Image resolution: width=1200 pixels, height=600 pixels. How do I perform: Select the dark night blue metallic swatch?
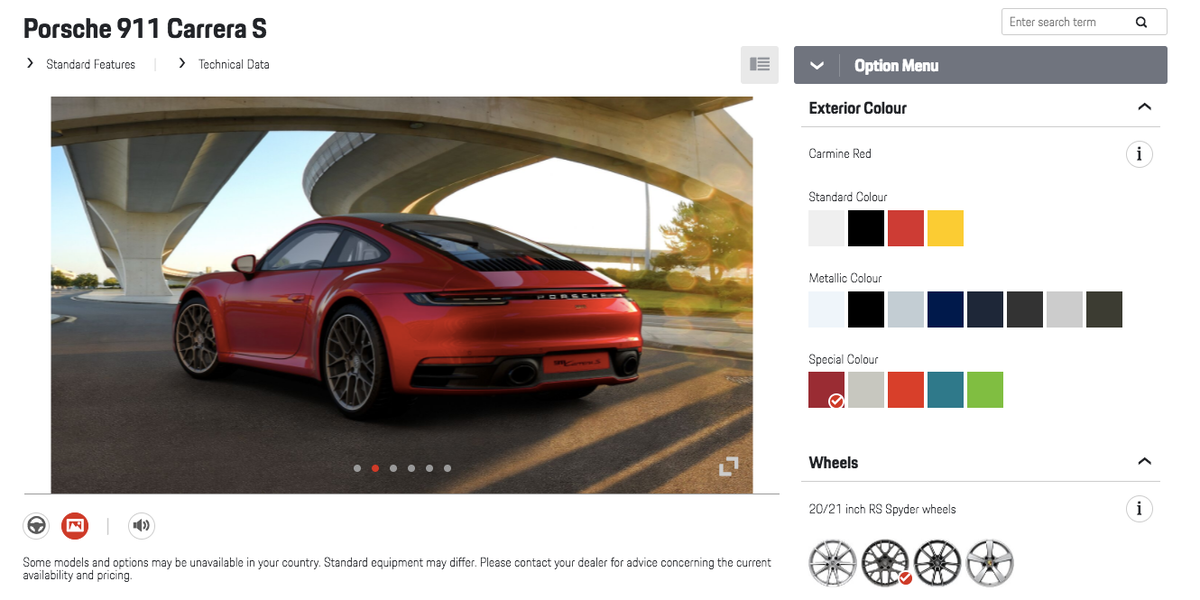point(985,309)
